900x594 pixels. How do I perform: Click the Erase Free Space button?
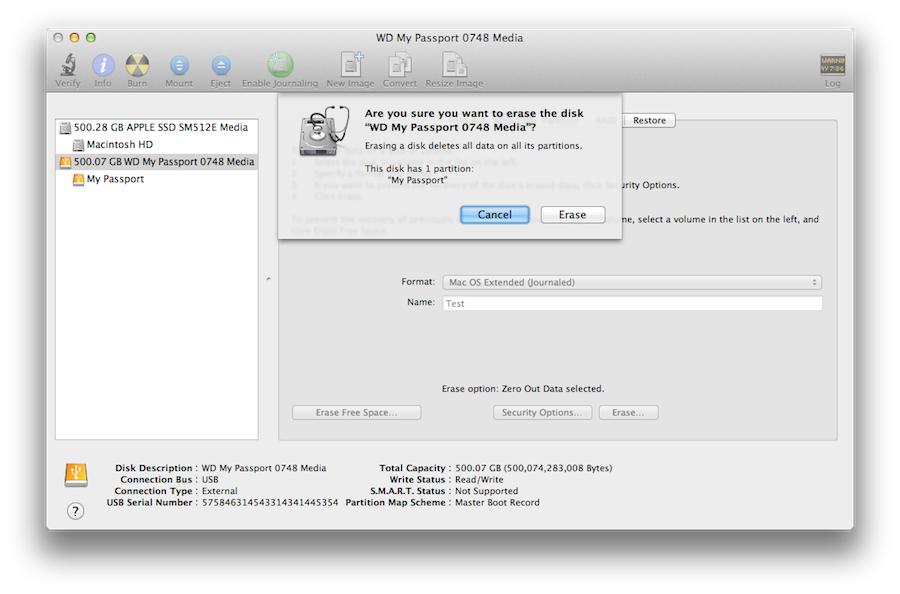(x=356, y=413)
